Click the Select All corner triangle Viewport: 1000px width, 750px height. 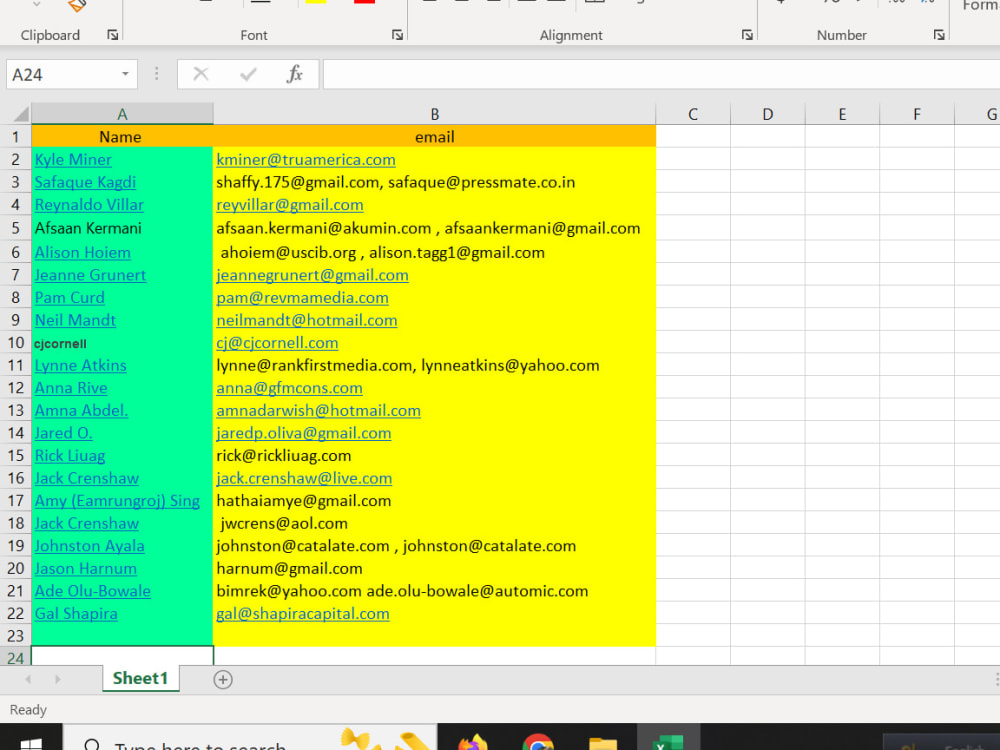(21, 114)
